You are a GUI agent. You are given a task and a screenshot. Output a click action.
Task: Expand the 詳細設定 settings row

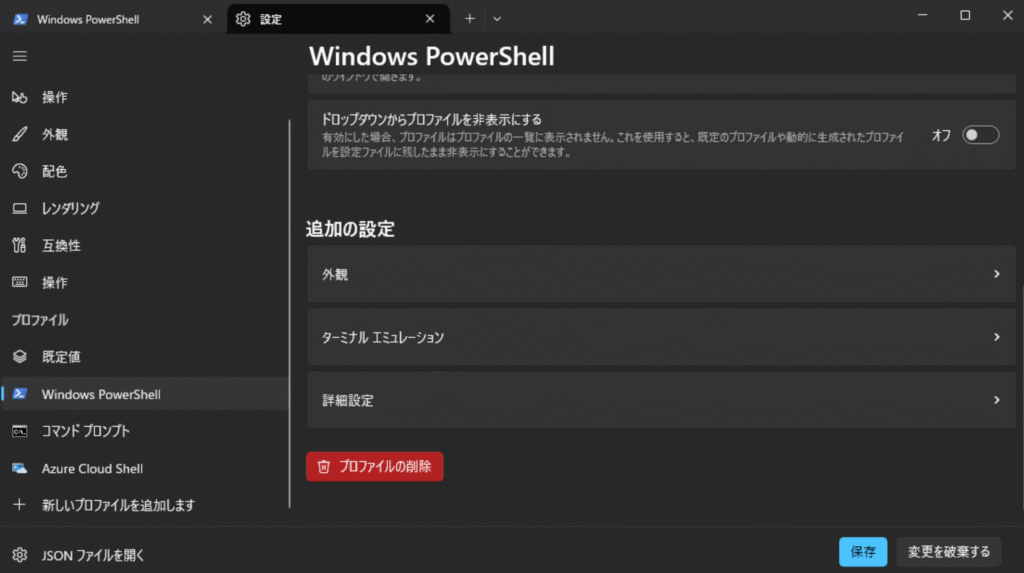coord(660,400)
